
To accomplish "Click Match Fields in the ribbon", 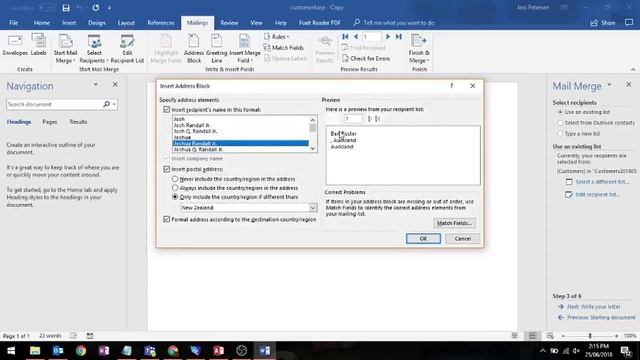I will click(x=284, y=48).
